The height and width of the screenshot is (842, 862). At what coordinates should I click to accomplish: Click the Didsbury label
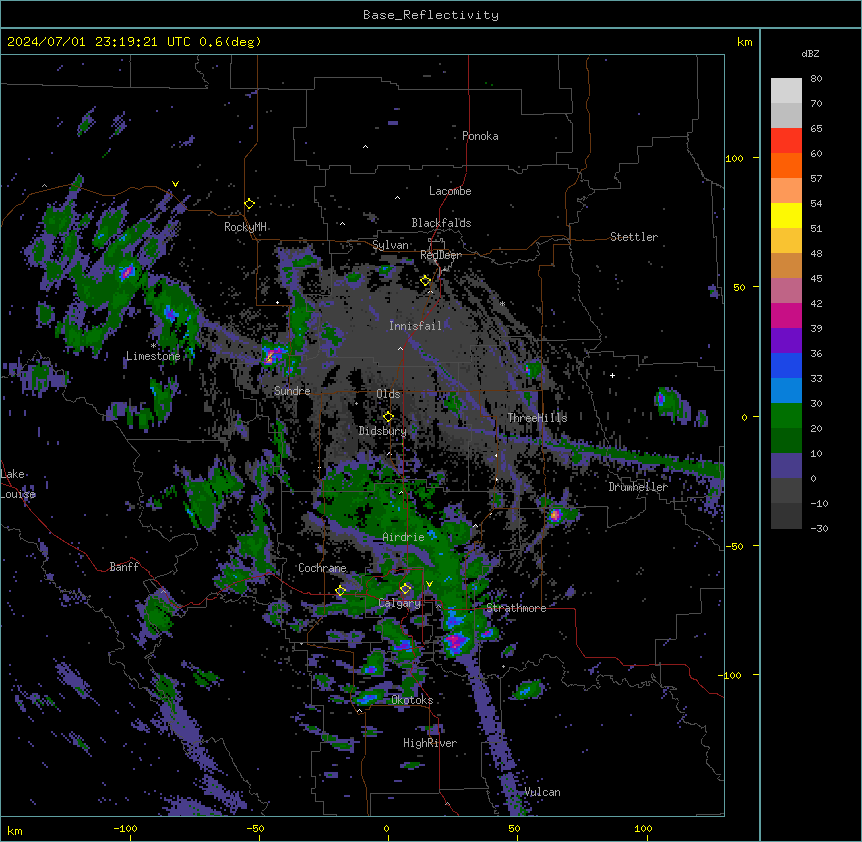click(x=383, y=431)
